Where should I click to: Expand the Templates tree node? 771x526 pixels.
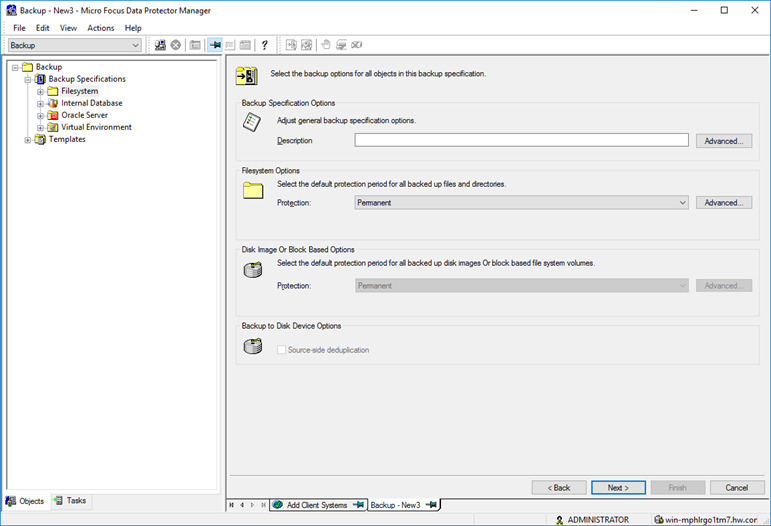(x=28, y=140)
